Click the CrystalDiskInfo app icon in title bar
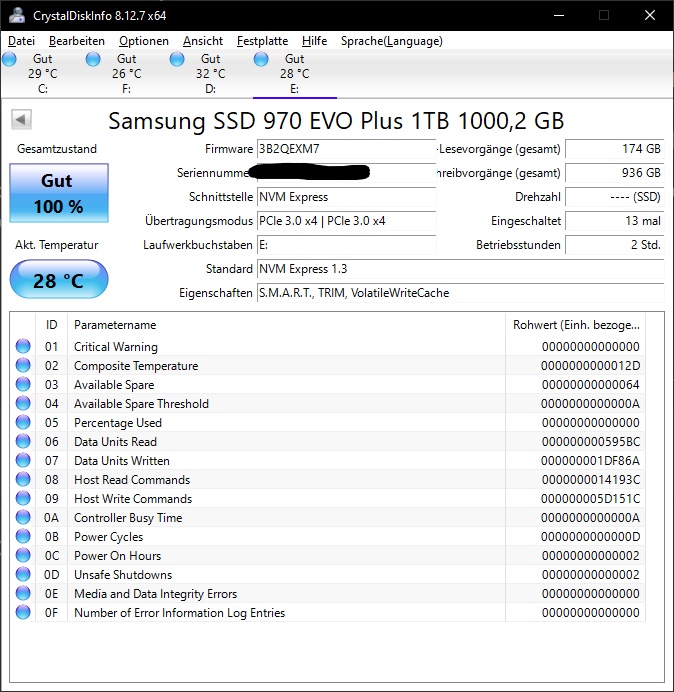 coord(17,15)
